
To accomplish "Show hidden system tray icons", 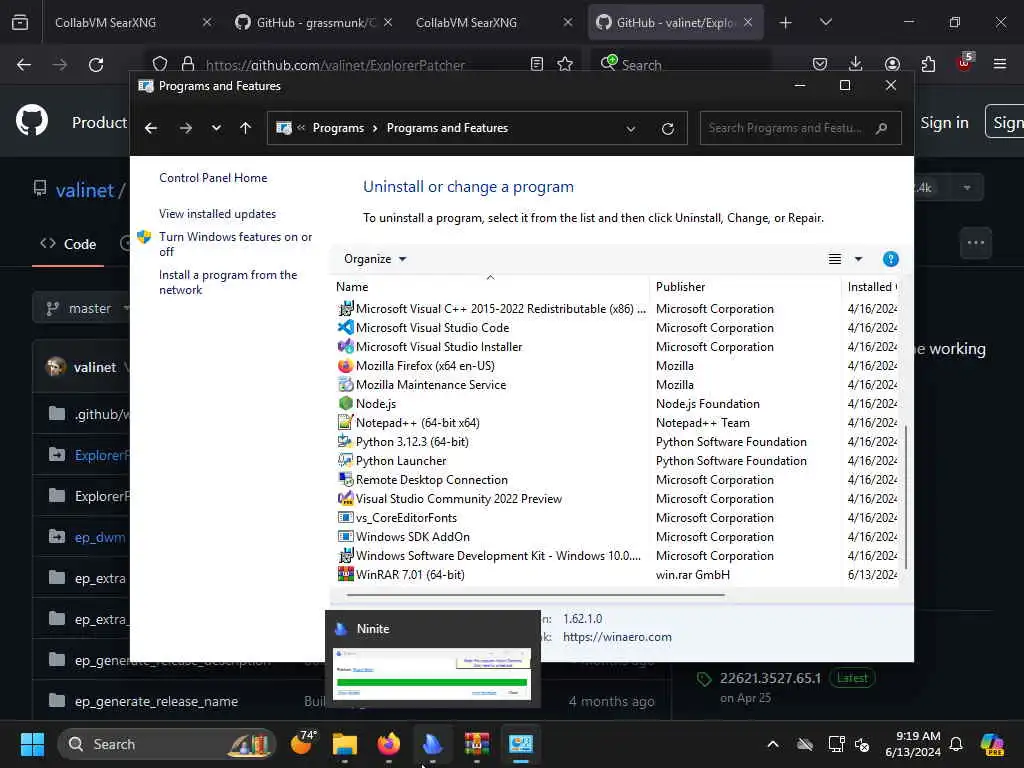I will click(x=773, y=744).
